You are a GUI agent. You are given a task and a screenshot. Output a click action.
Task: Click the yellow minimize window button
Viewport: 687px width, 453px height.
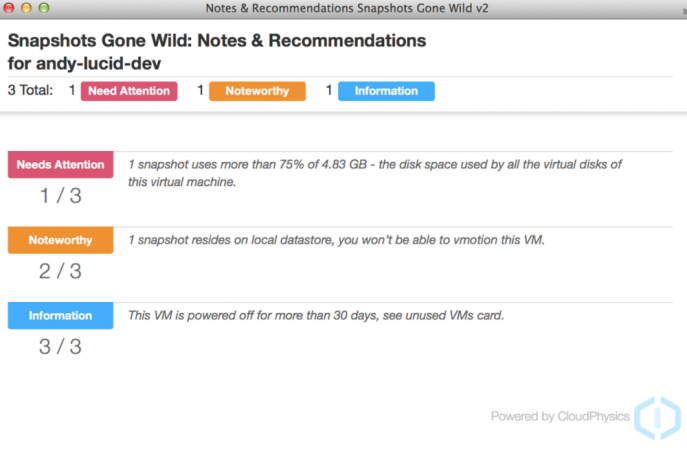click(26, 7)
